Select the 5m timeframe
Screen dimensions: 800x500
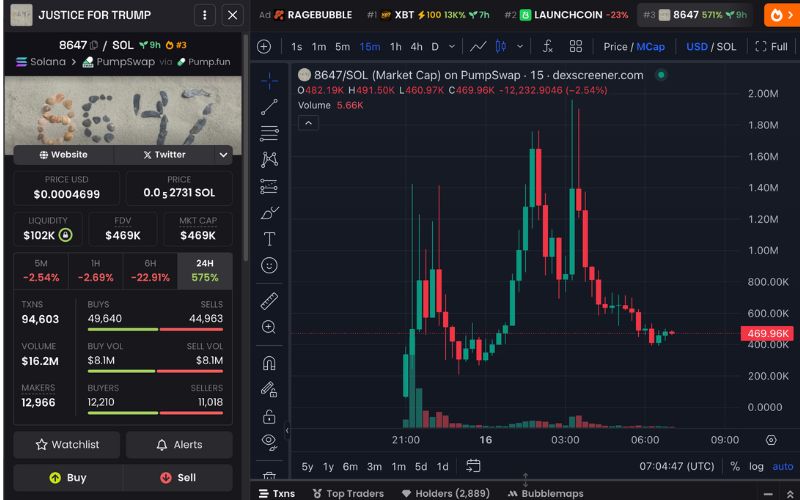tap(342, 47)
